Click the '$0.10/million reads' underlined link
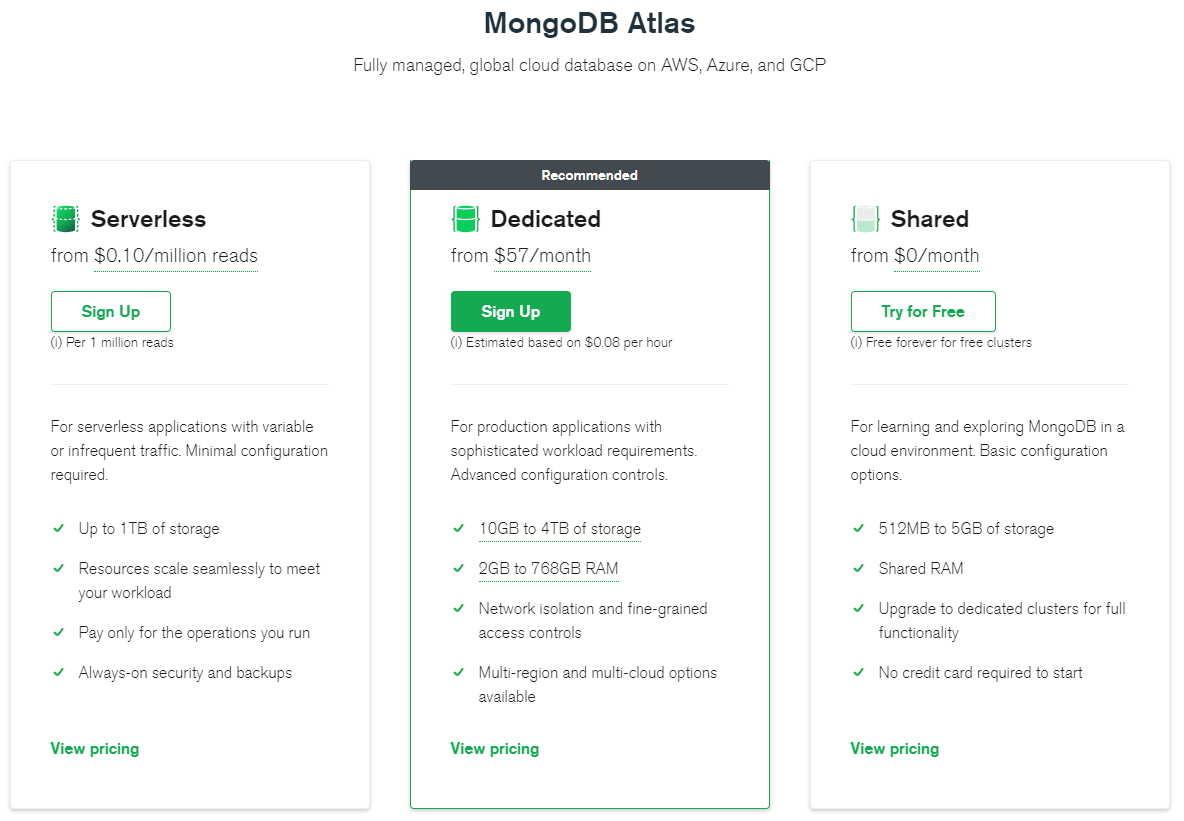Screen dimensions: 1184x821 (x=175, y=255)
